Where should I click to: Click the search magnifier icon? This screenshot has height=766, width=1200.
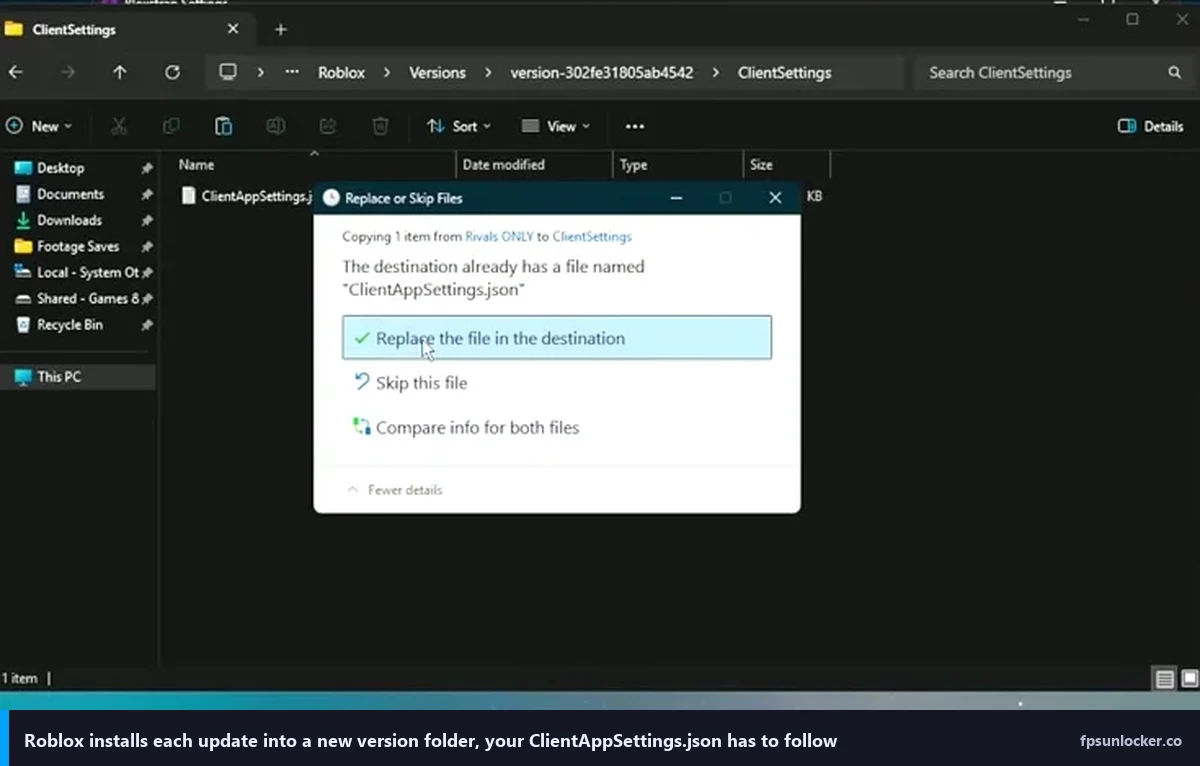(x=1174, y=72)
